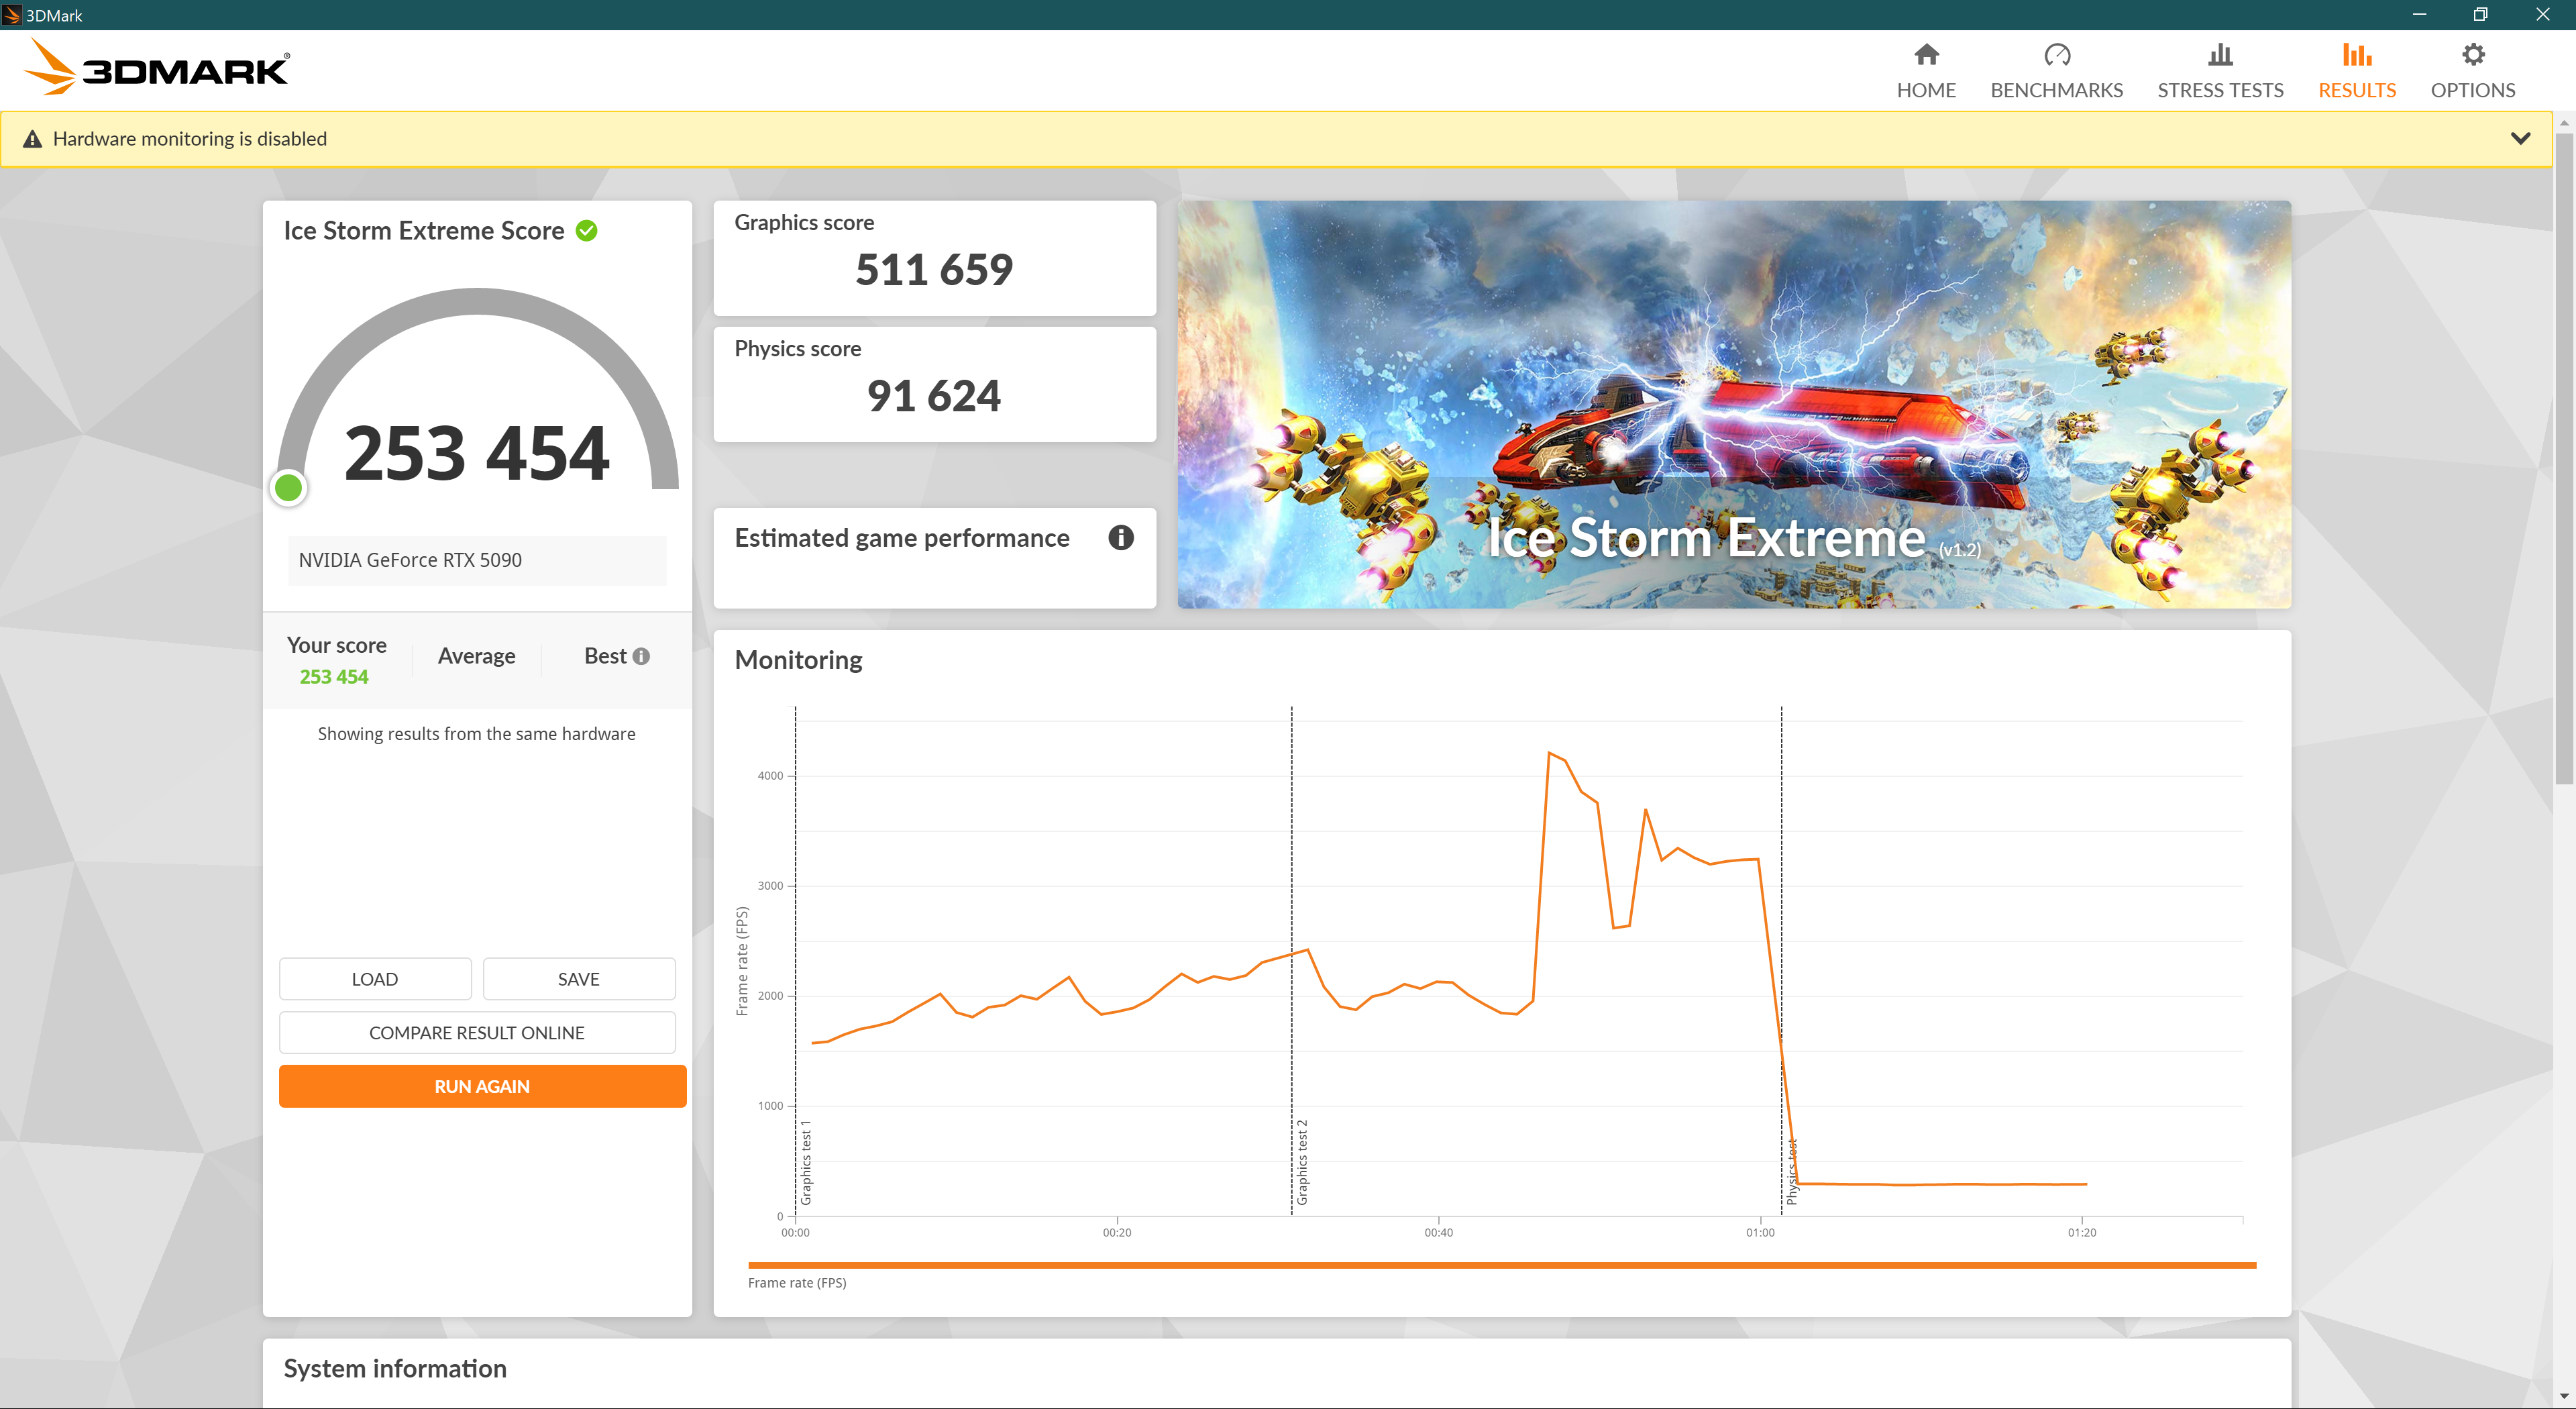Click the vertical scrollbar thumb

[x=2564, y=458]
